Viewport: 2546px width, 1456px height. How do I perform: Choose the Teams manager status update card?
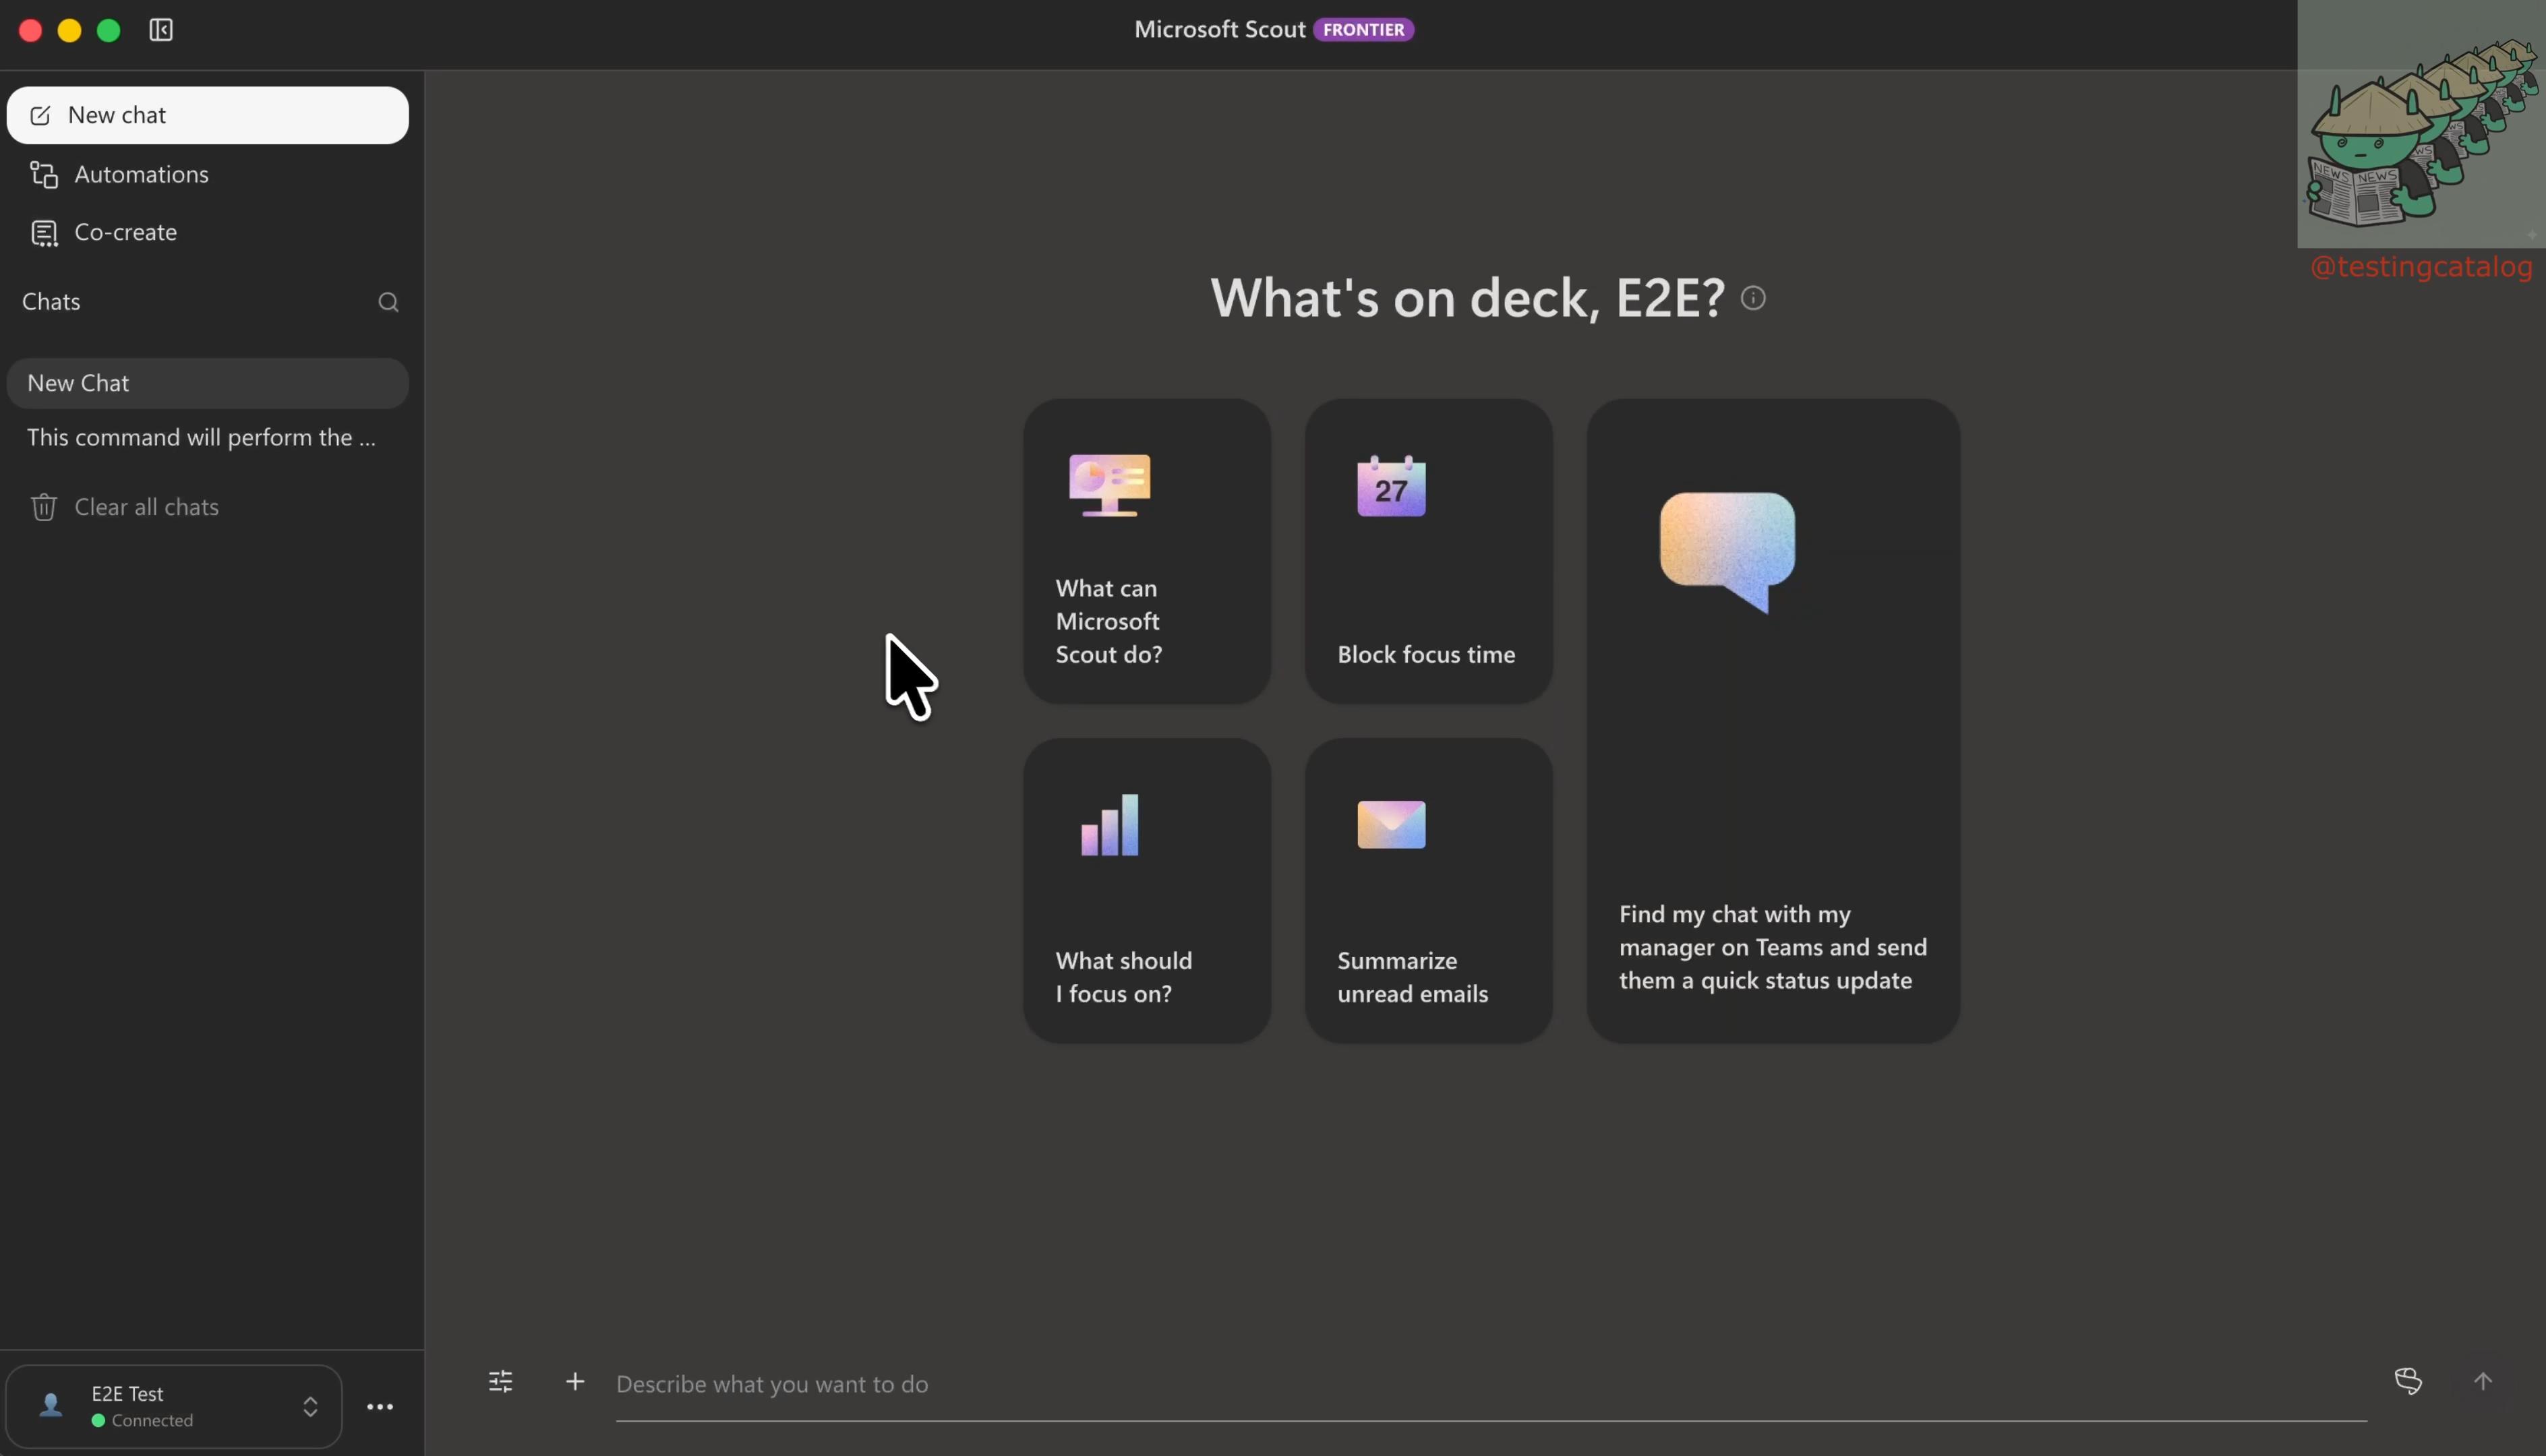(1773, 721)
